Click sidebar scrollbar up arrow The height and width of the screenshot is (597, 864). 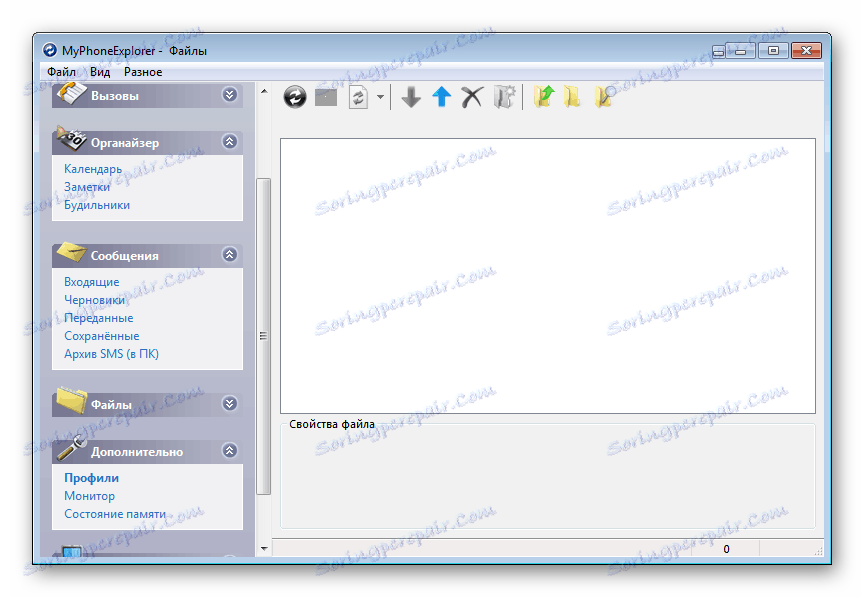pos(264,91)
